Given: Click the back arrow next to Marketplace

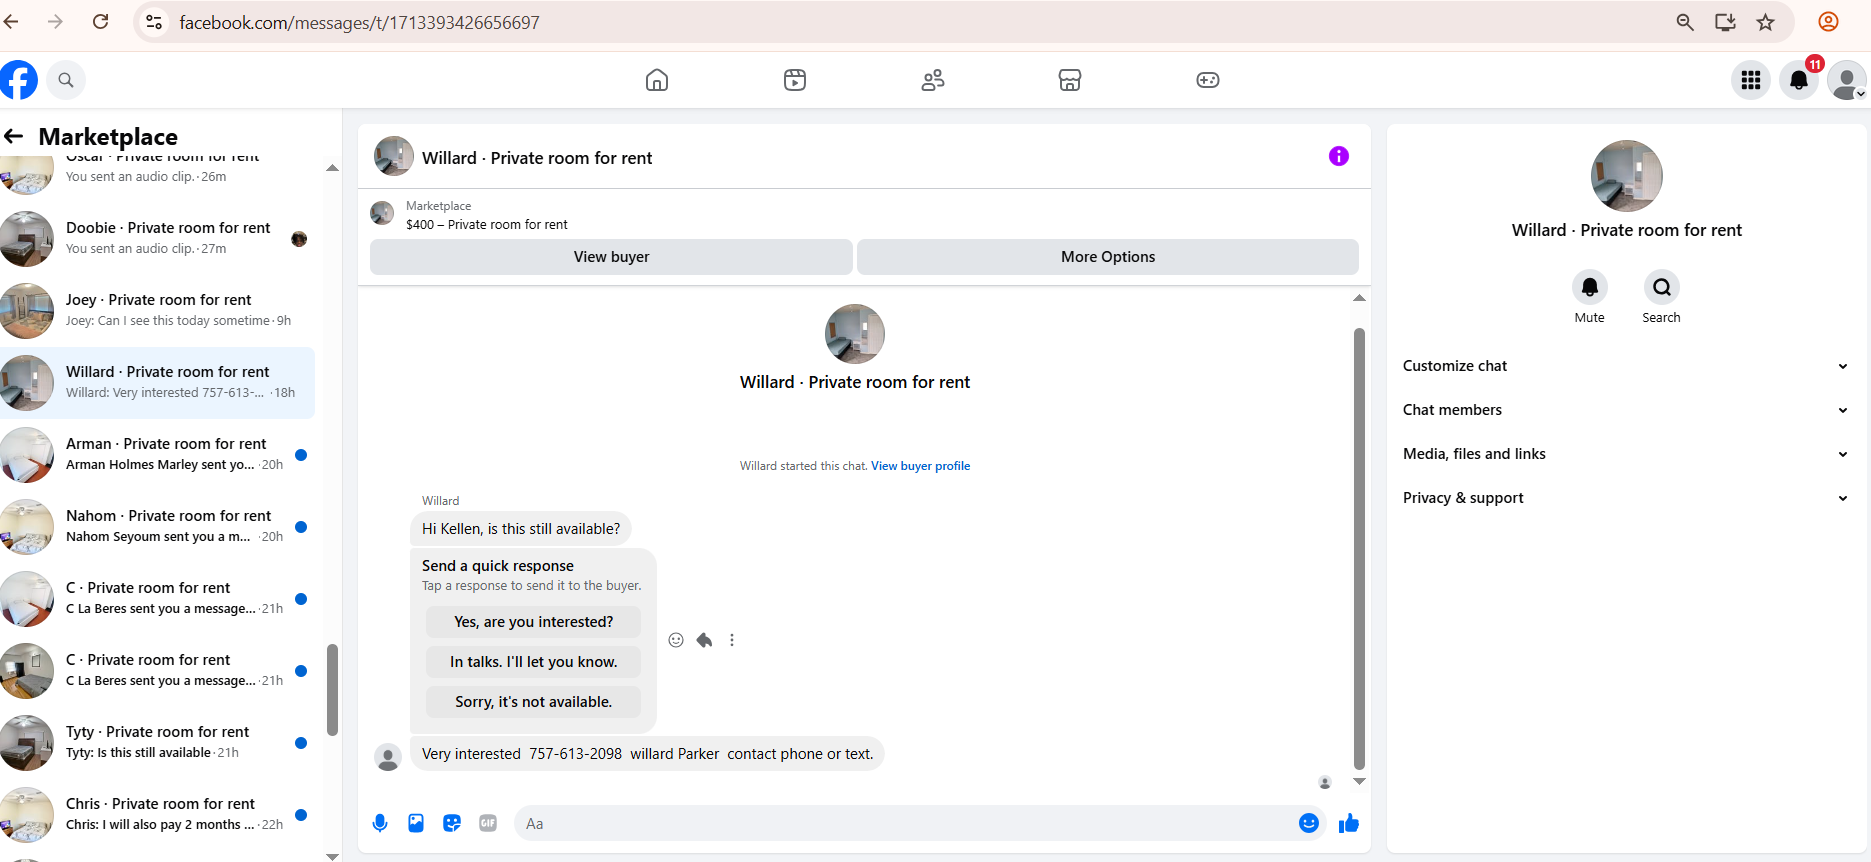Looking at the screenshot, I should point(14,136).
